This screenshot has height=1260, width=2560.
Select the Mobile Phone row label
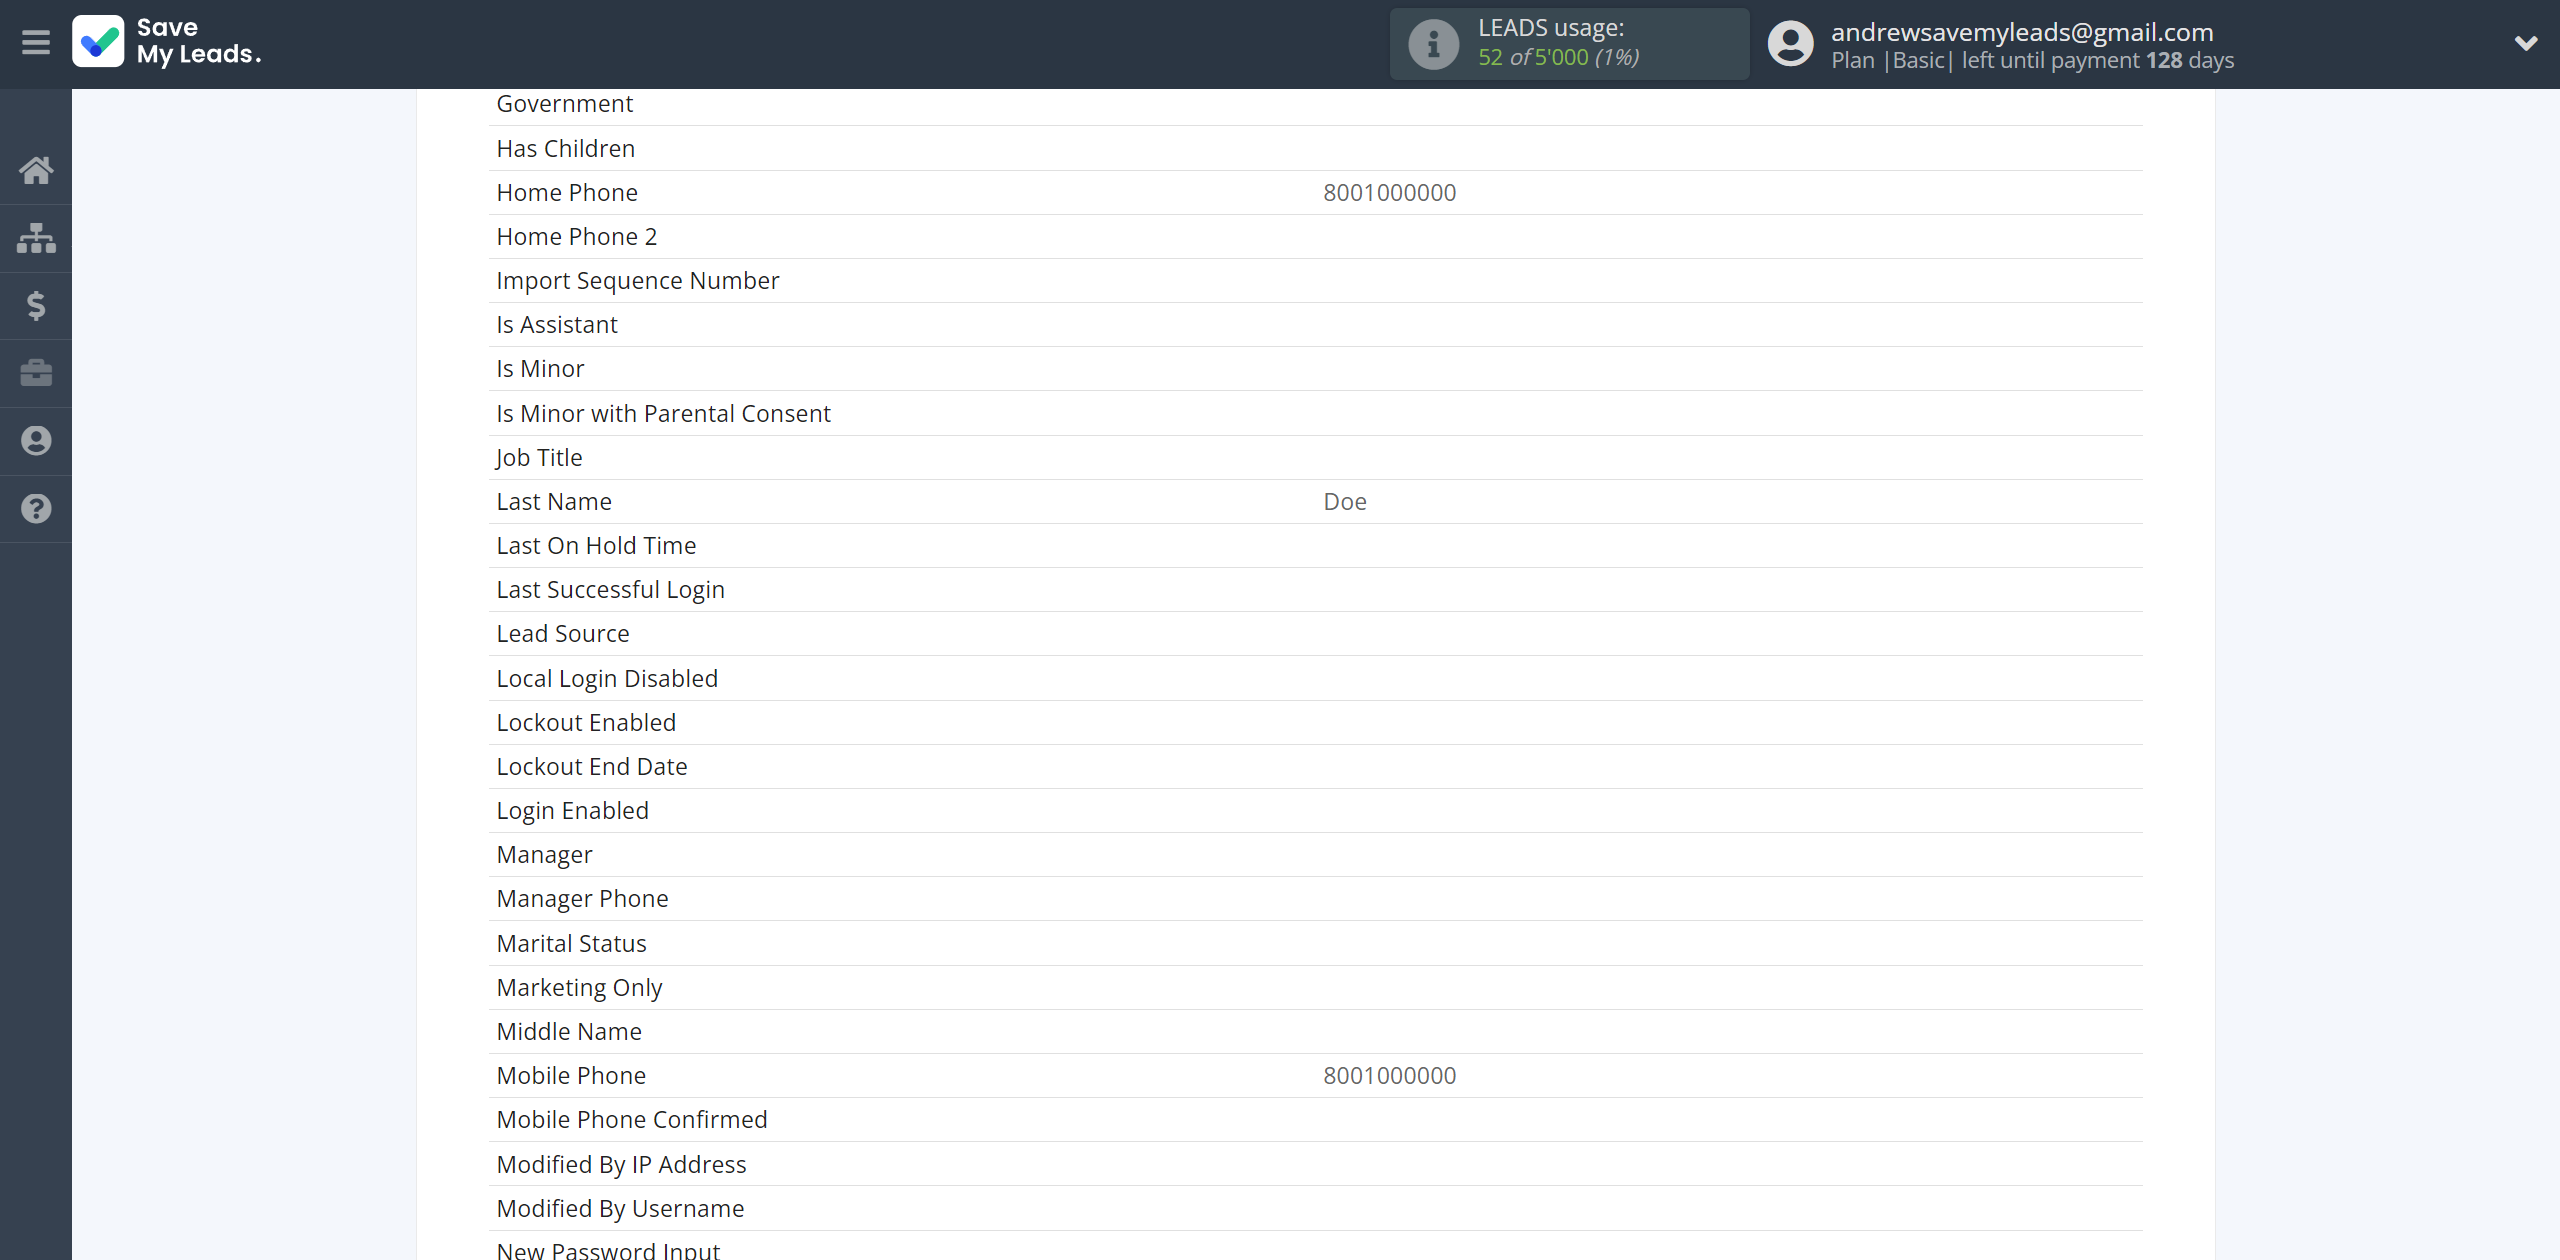(571, 1075)
